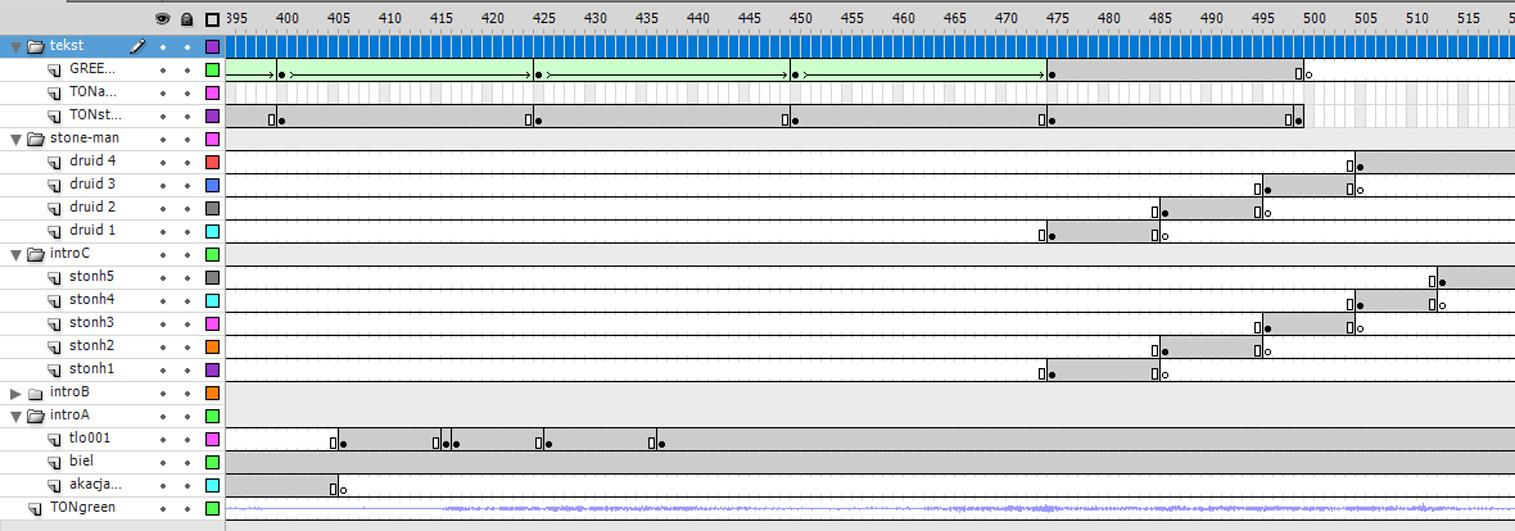Hide the tlo001 layer using its visibility dot
The image size is (1515, 531).
coord(163,439)
